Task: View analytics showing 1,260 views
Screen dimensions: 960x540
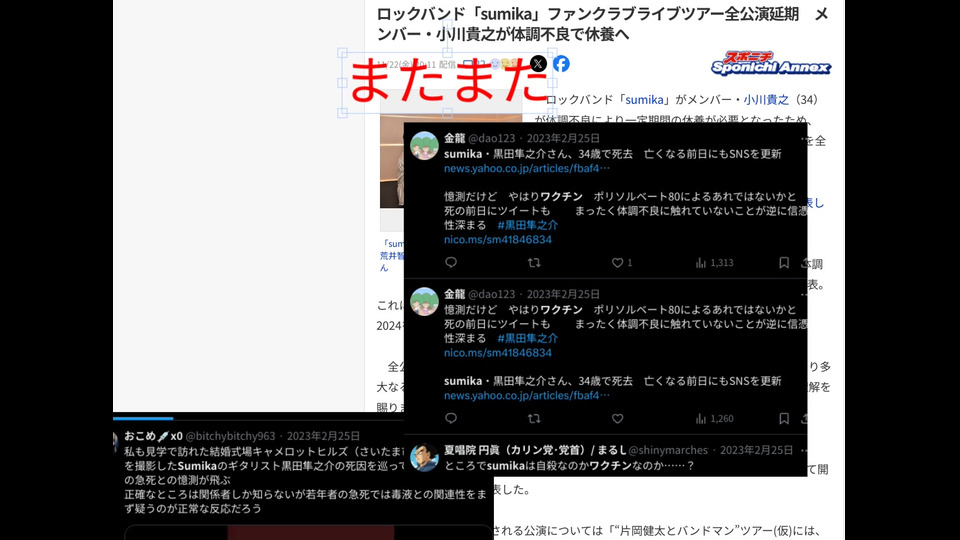Action: tap(714, 419)
